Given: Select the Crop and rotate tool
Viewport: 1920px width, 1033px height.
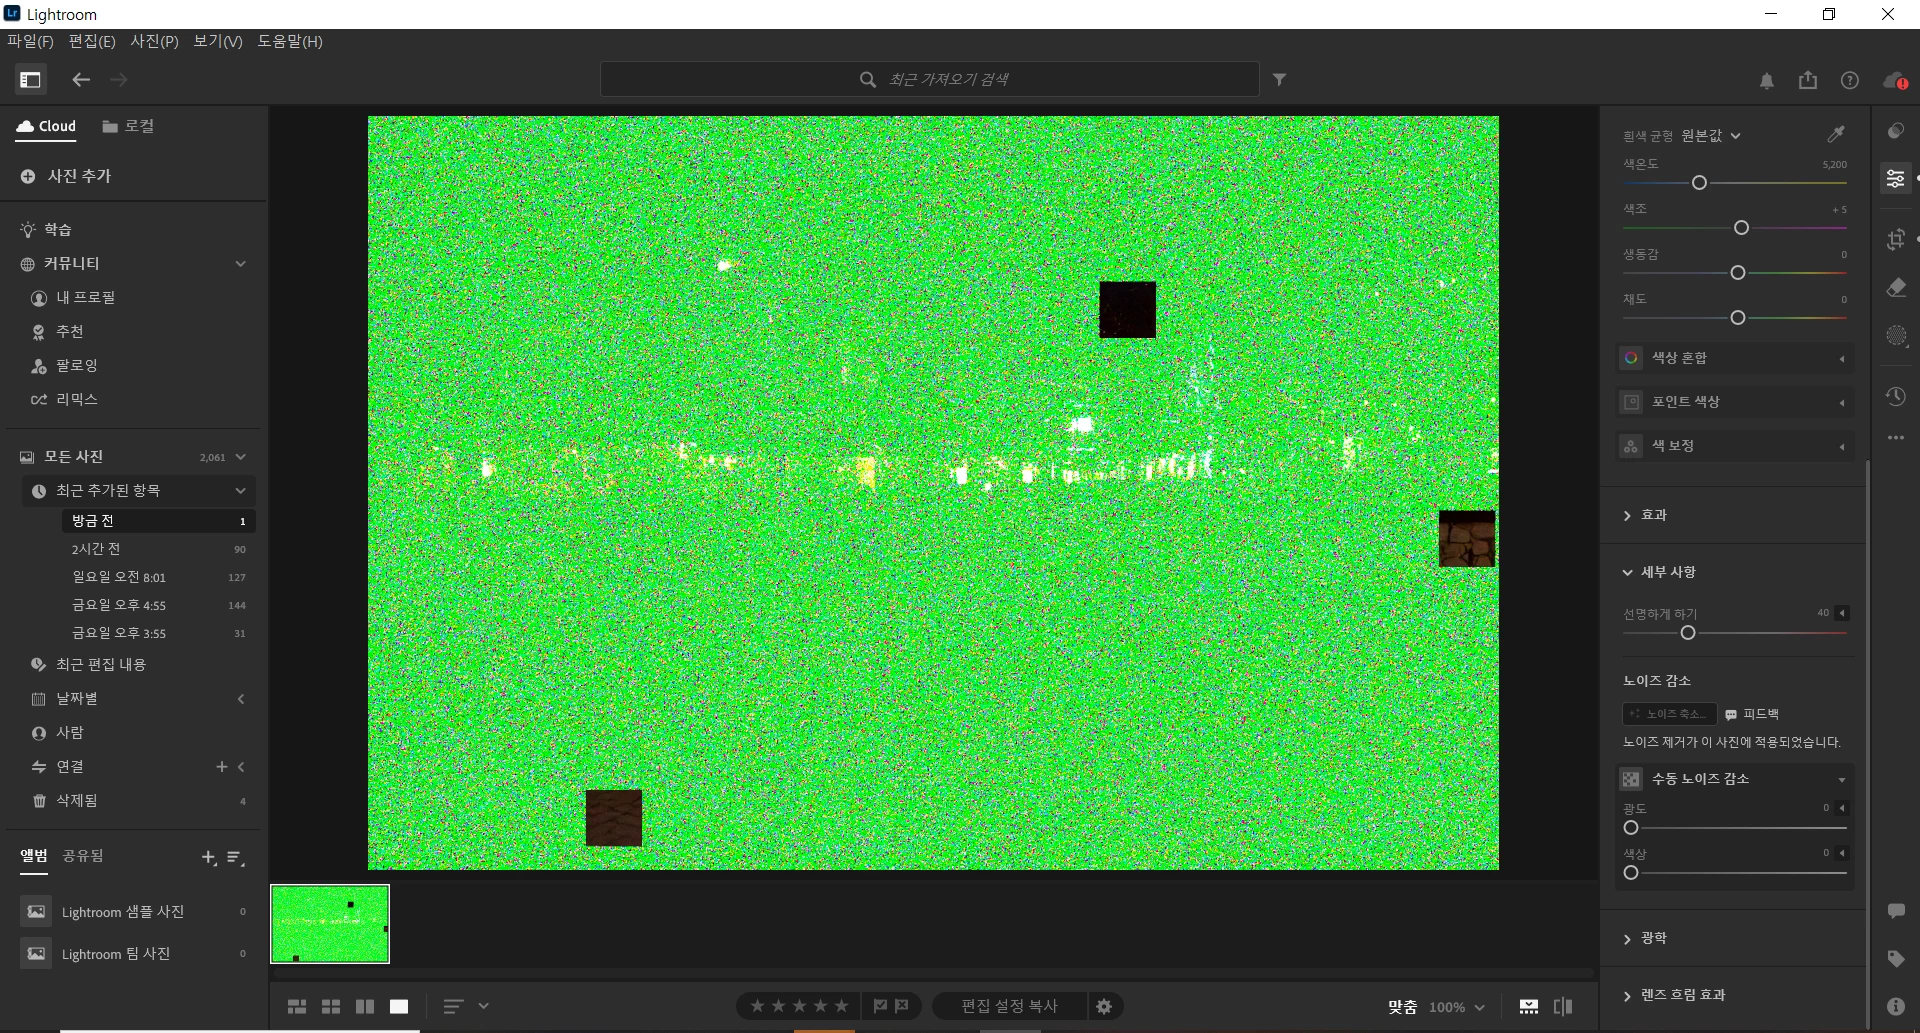Looking at the screenshot, I should [x=1896, y=239].
